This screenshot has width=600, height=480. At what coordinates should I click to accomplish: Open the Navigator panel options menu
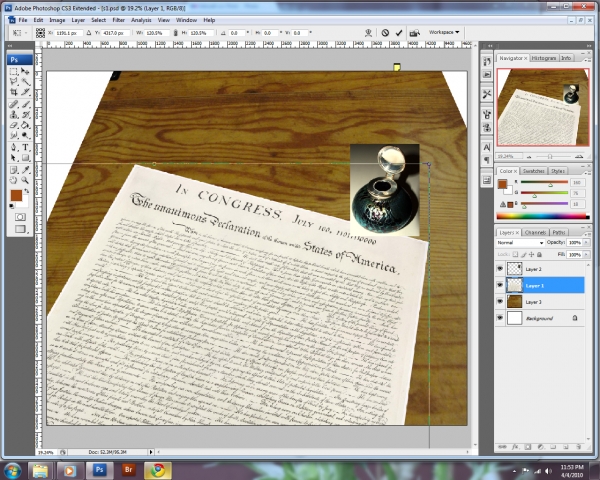tap(586, 59)
